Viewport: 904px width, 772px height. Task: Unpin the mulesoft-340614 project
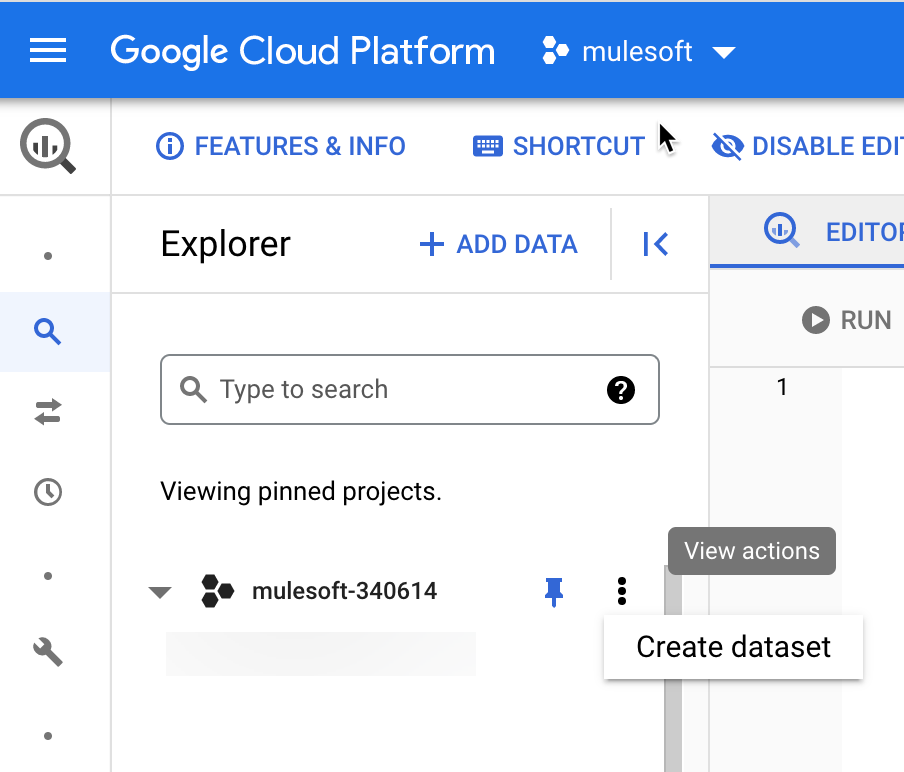pos(554,592)
